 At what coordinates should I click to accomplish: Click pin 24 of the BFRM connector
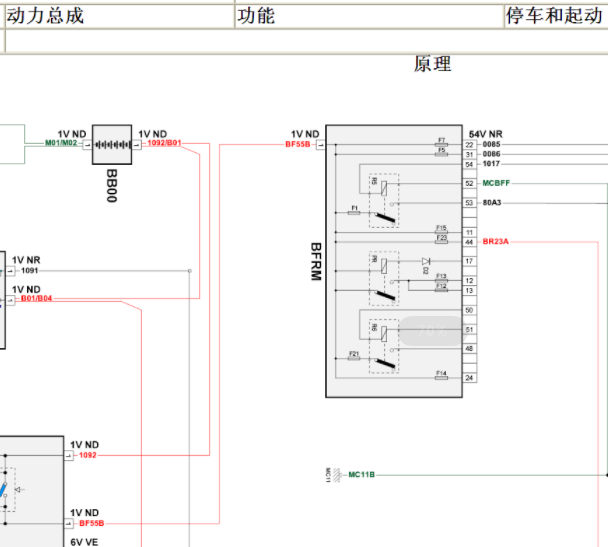click(470, 378)
